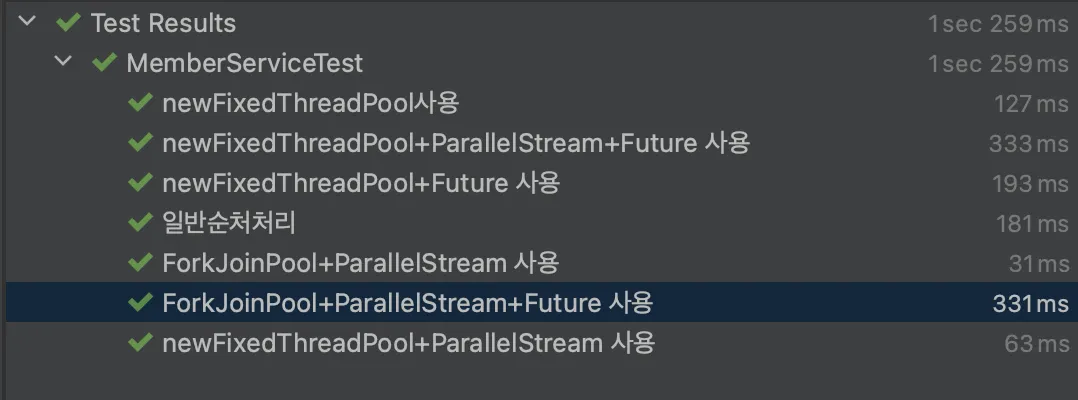1078x400 pixels.
Task: Select newFixedThreadPool+ParallelStream 사용 test
Action: coord(408,344)
